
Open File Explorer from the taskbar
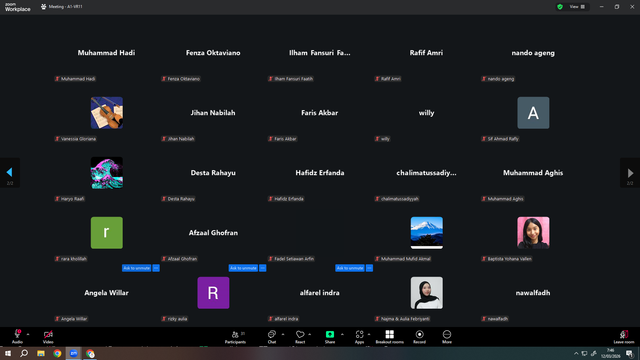tap(41, 353)
